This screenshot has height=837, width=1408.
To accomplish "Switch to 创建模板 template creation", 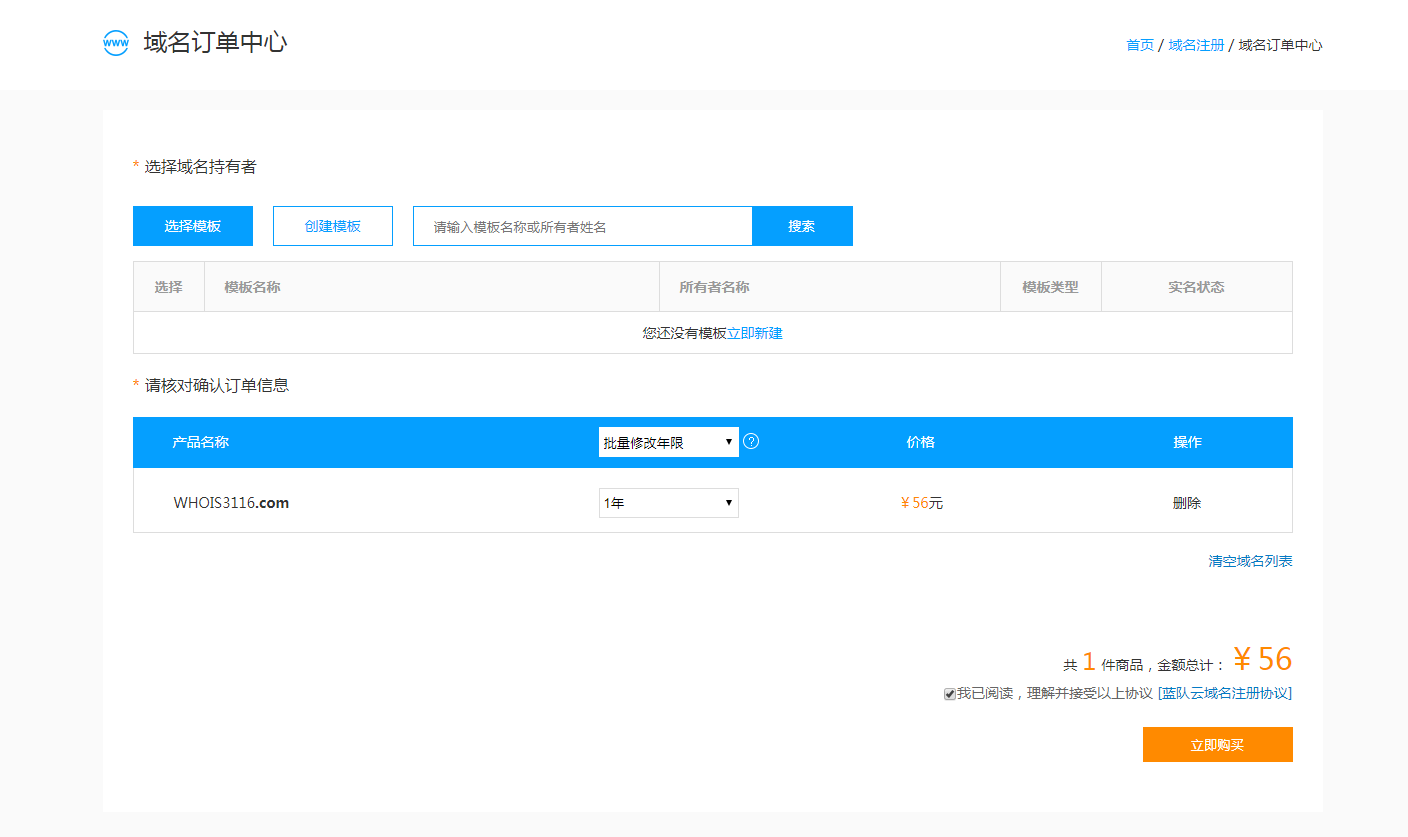I will click(x=332, y=225).
